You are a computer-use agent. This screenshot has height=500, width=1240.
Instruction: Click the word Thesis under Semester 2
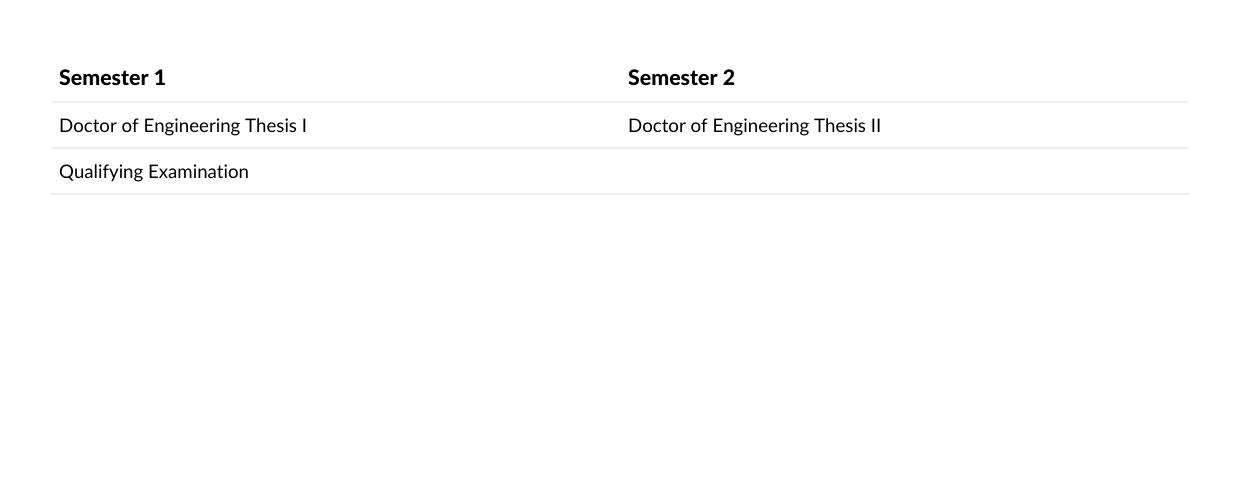tap(839, 126)
